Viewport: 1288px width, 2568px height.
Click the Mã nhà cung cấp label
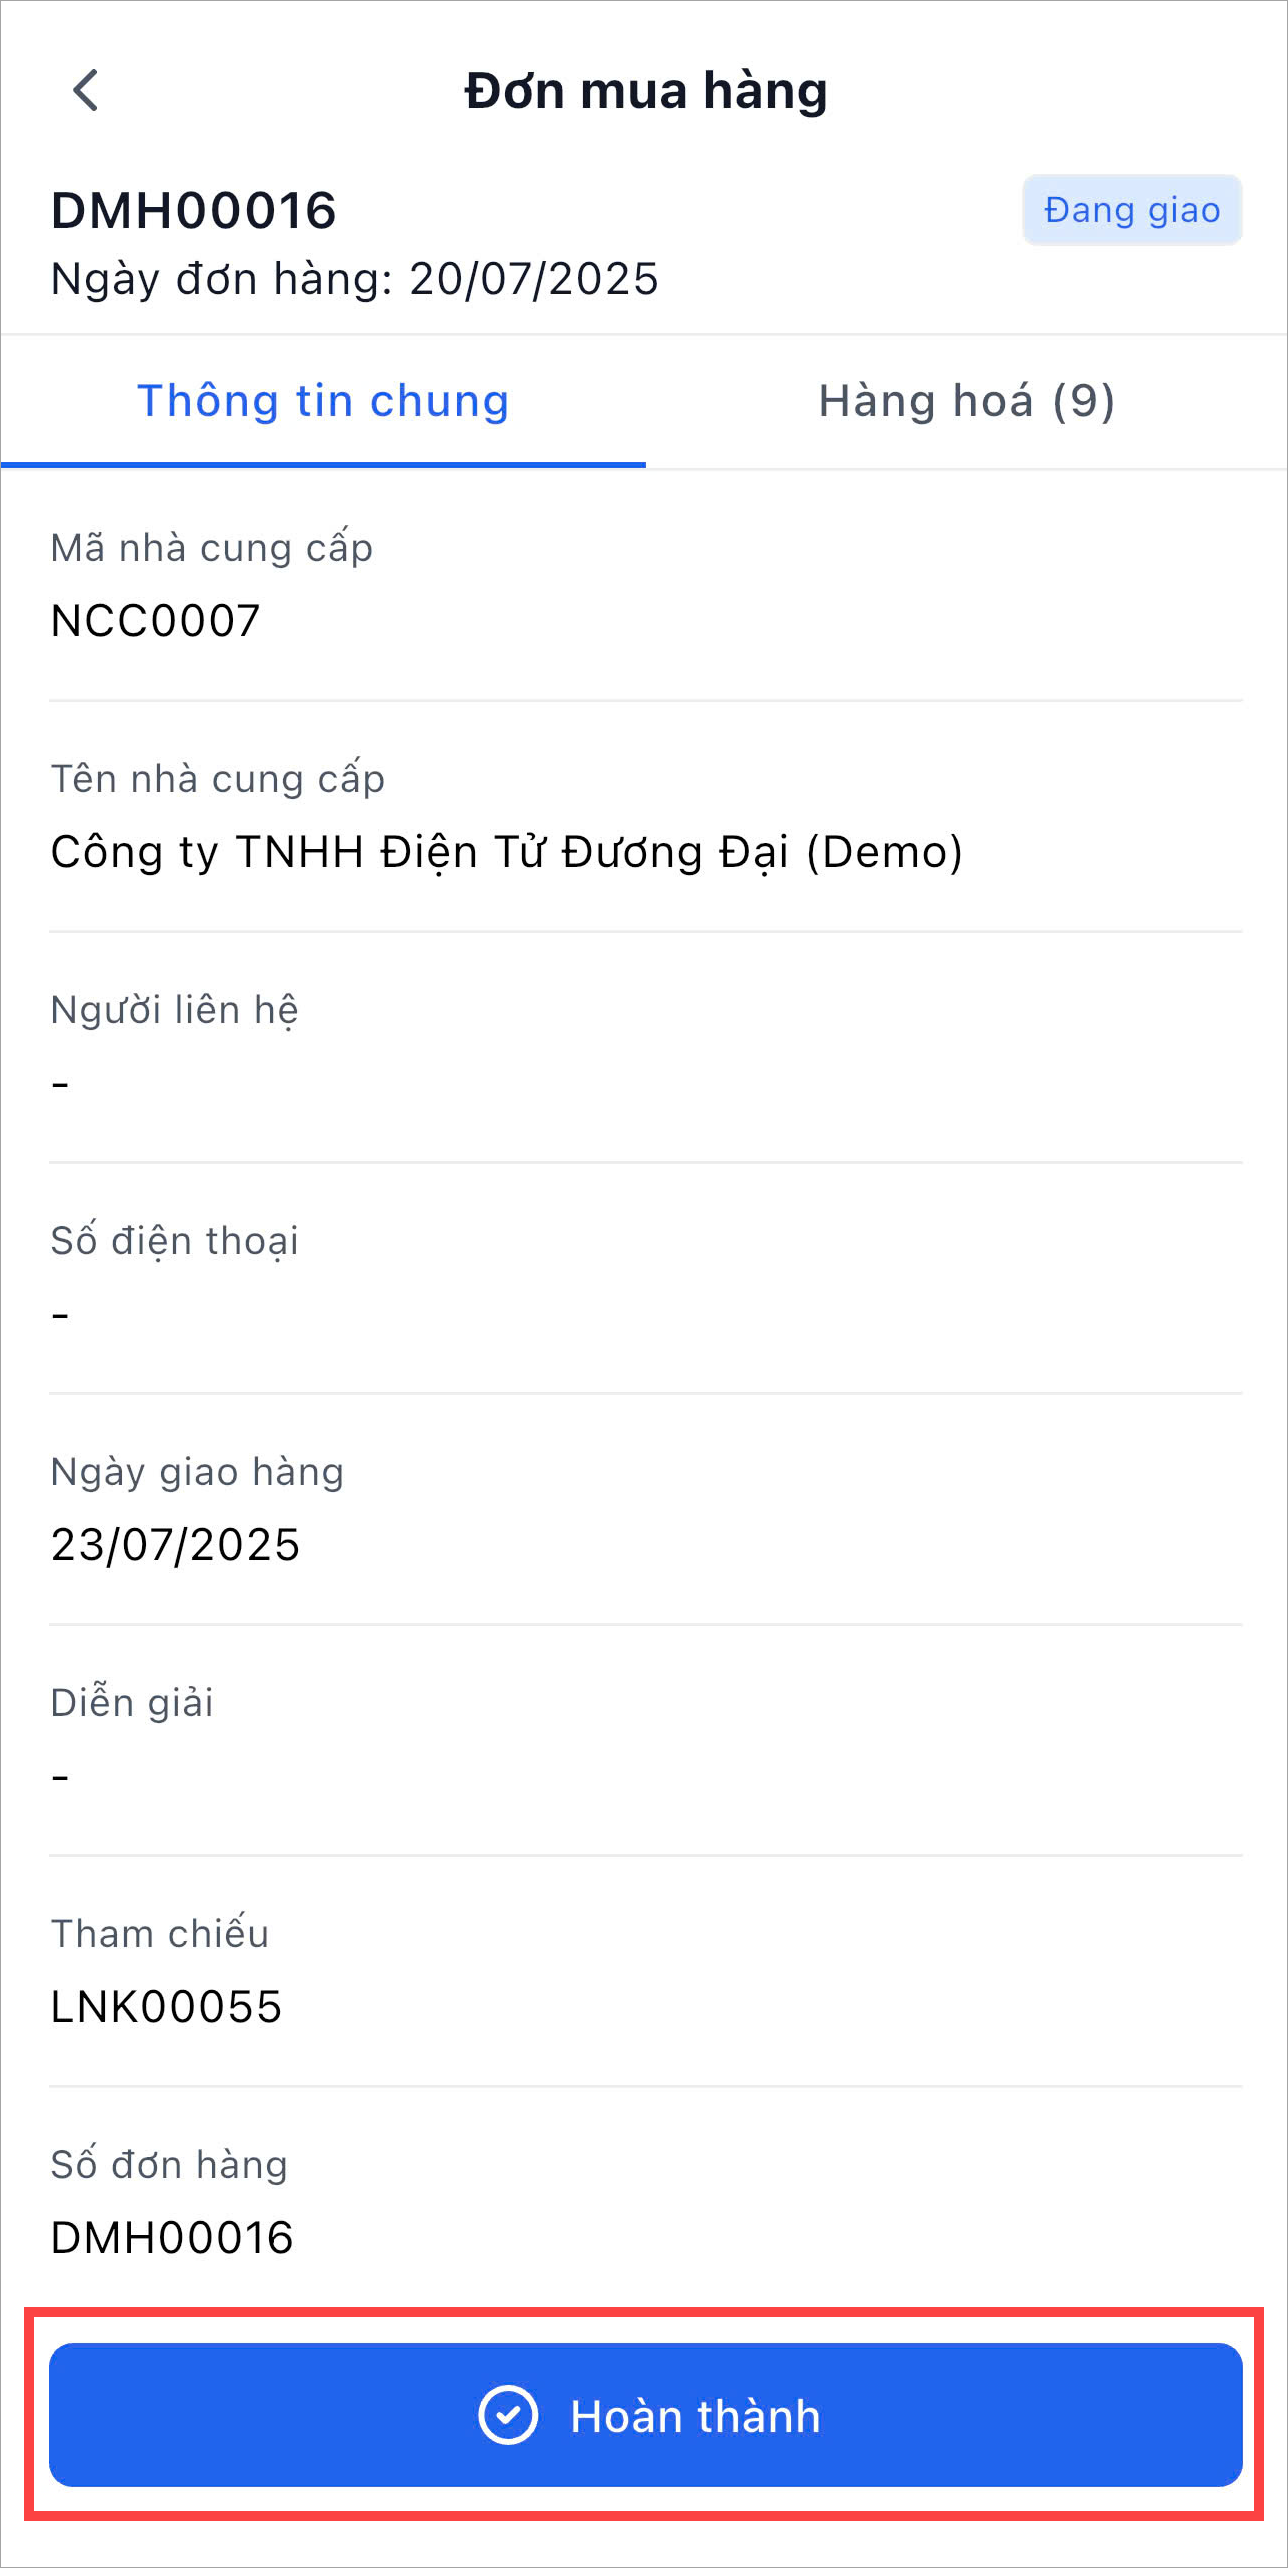[212, 548]
